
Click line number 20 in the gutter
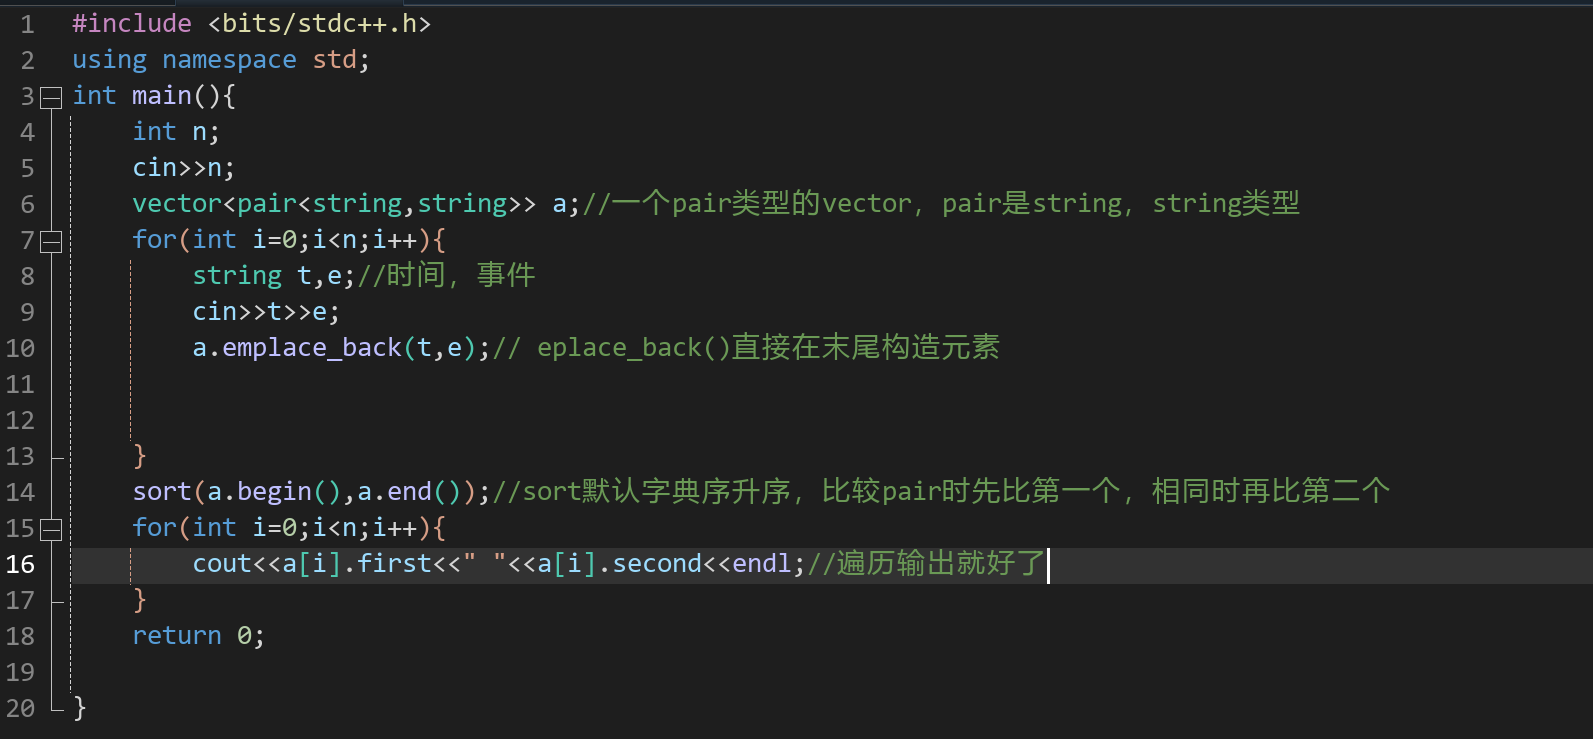[x=21, y=708]
